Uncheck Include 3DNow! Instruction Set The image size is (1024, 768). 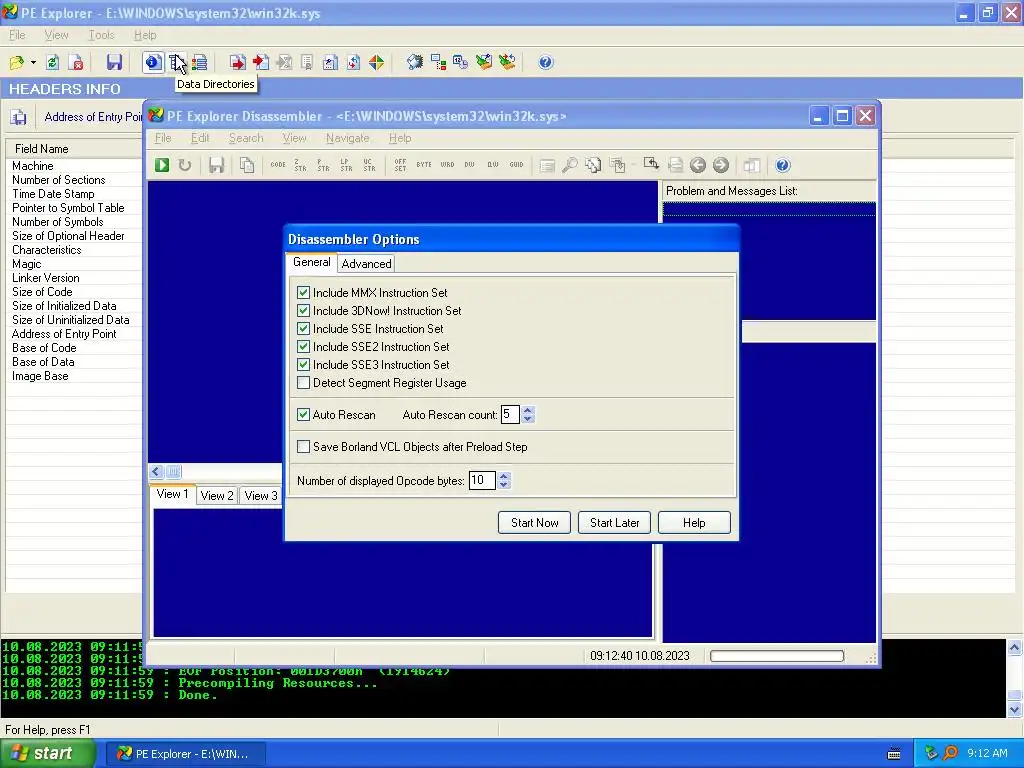tap(303, 311)
